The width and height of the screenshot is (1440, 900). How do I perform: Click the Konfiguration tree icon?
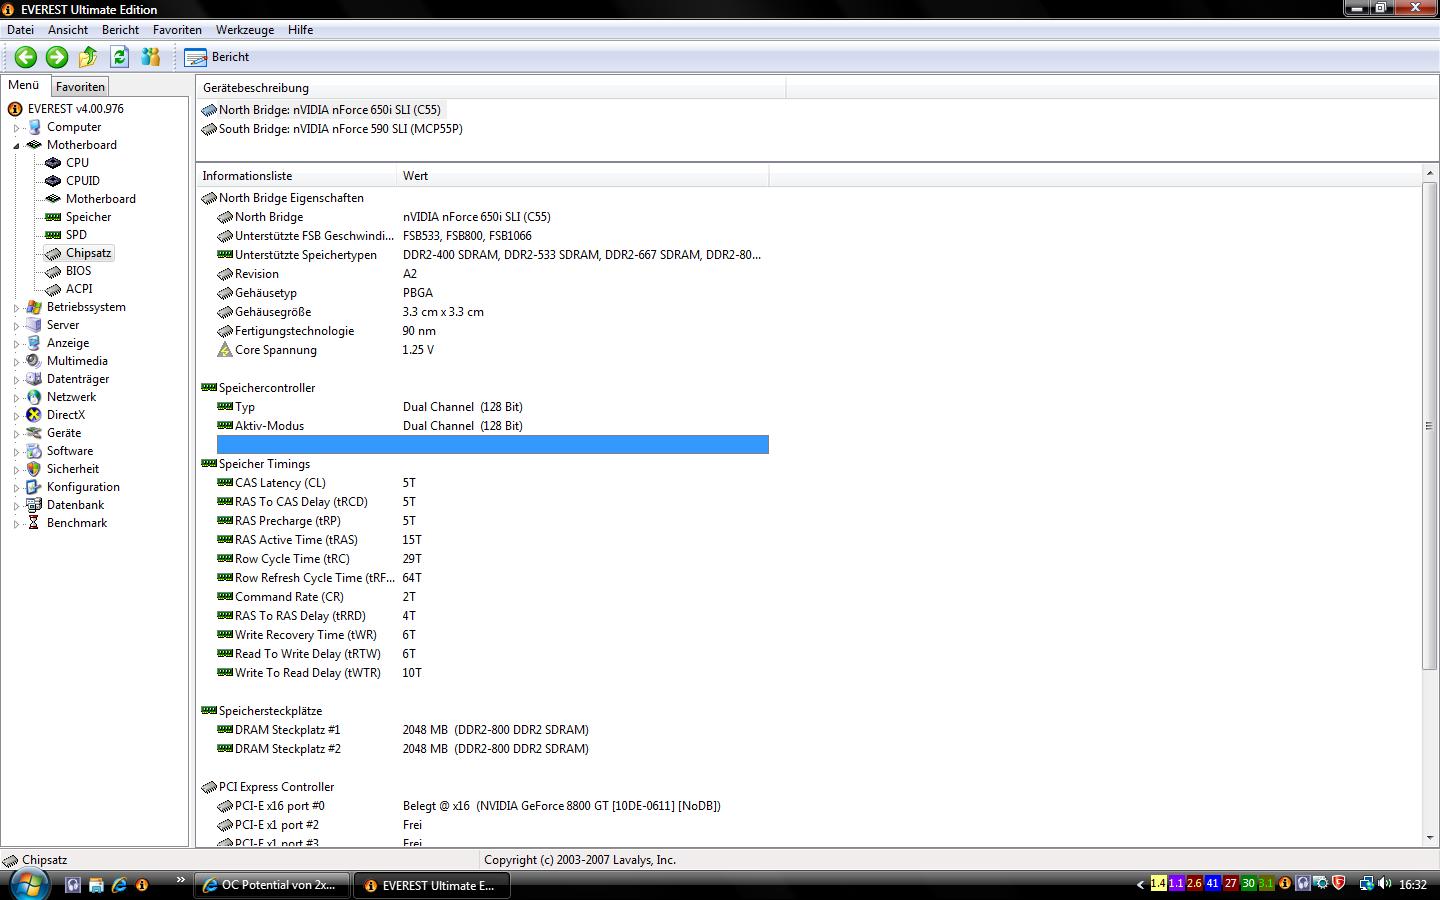coord(34,487)
